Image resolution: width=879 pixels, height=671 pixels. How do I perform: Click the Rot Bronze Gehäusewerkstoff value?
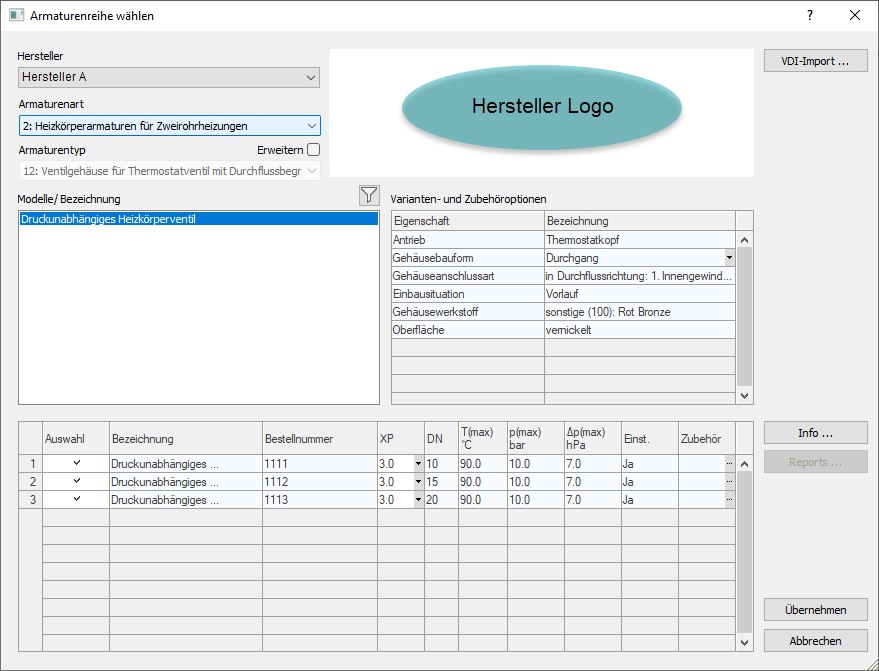[640, 312]
